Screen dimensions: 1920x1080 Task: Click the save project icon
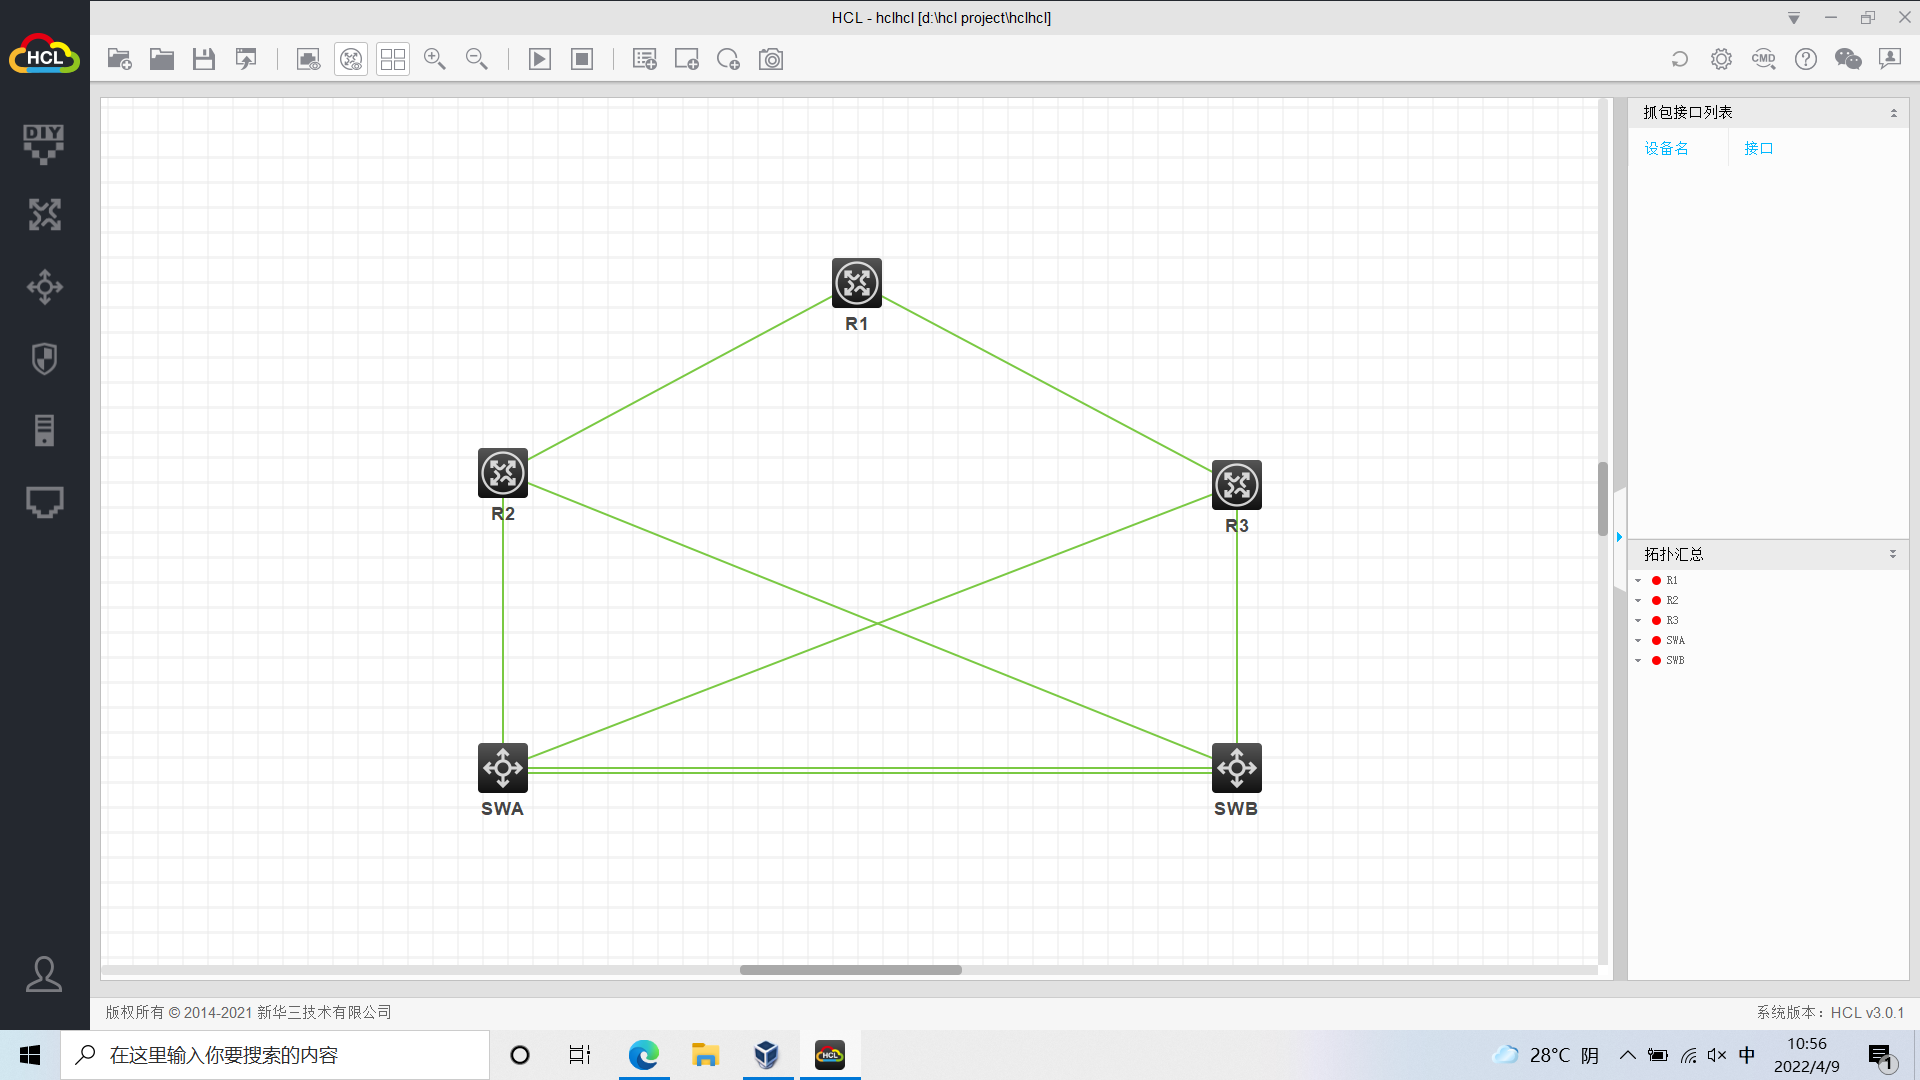(x=204, y=59)
